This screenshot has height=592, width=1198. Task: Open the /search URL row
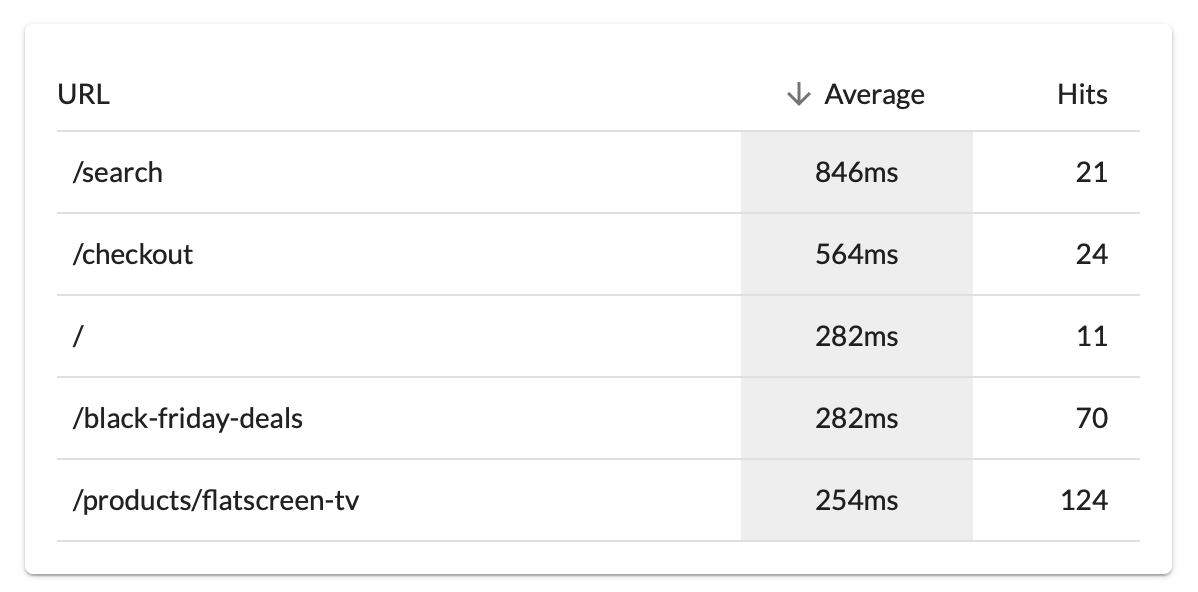(118, 173)
